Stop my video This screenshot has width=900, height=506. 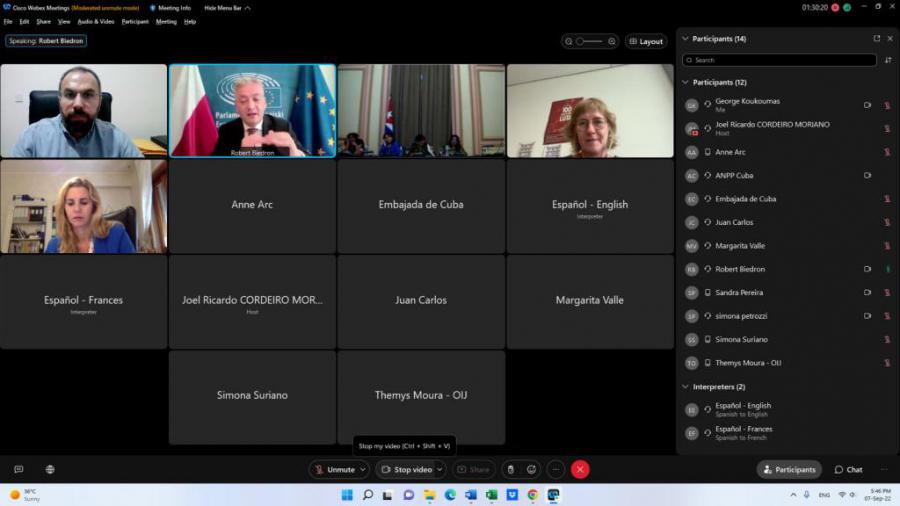click(x=407, y=469)
